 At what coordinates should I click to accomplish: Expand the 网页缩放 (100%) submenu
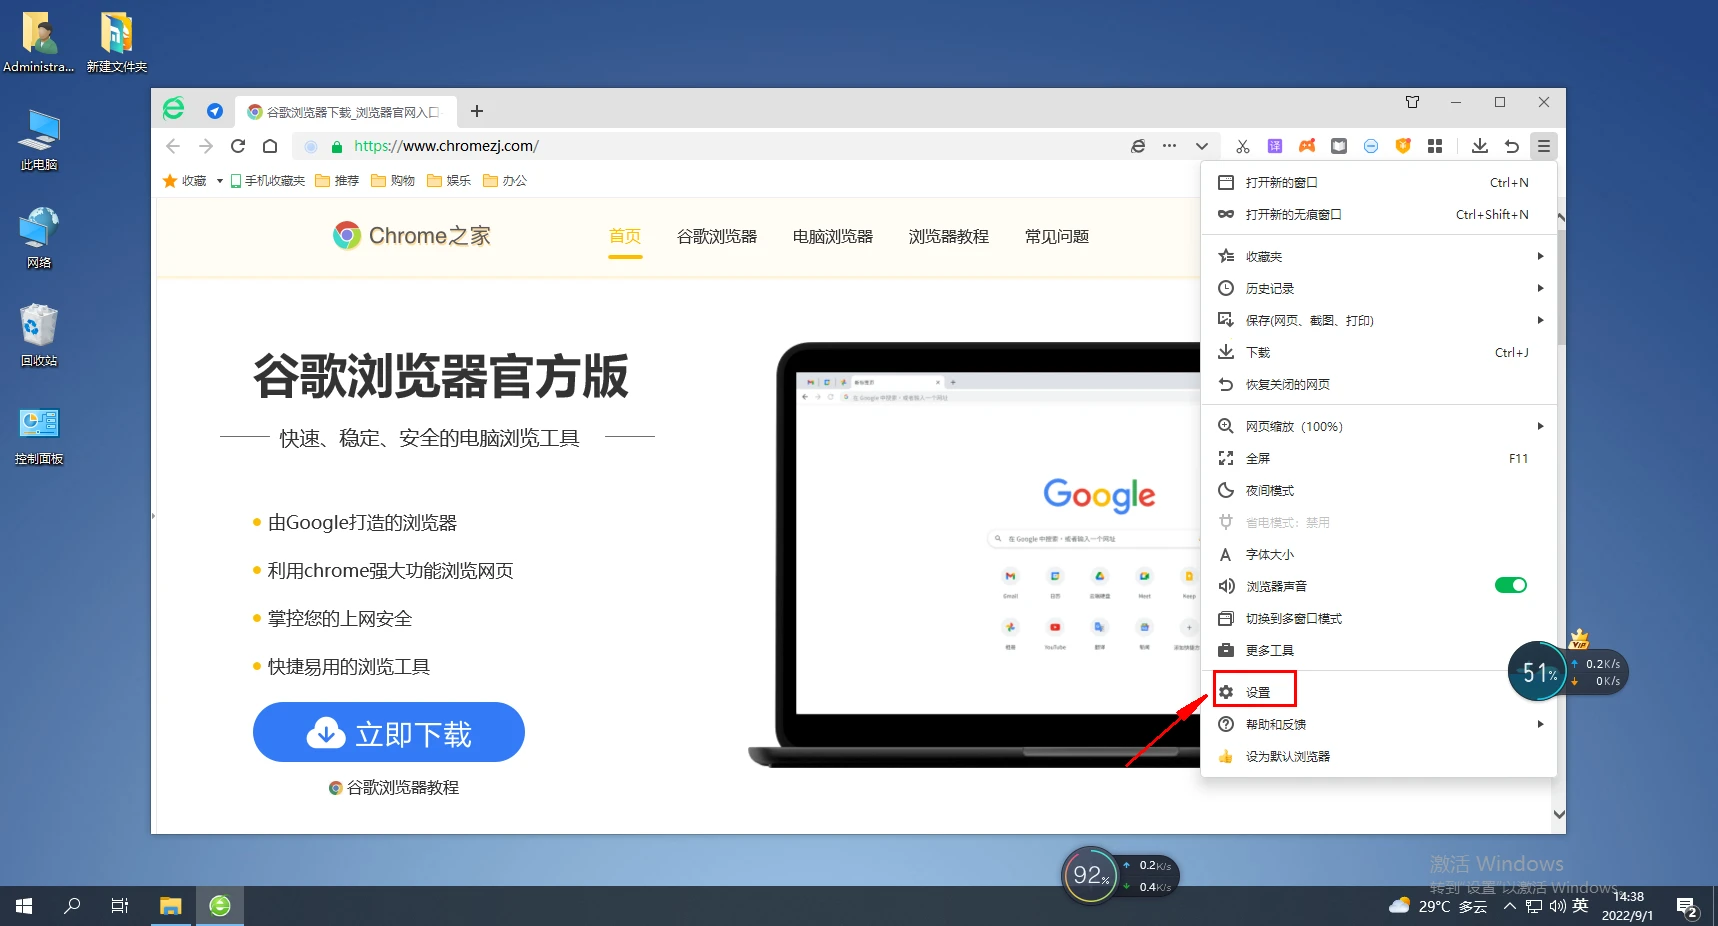click(1379, 427)
